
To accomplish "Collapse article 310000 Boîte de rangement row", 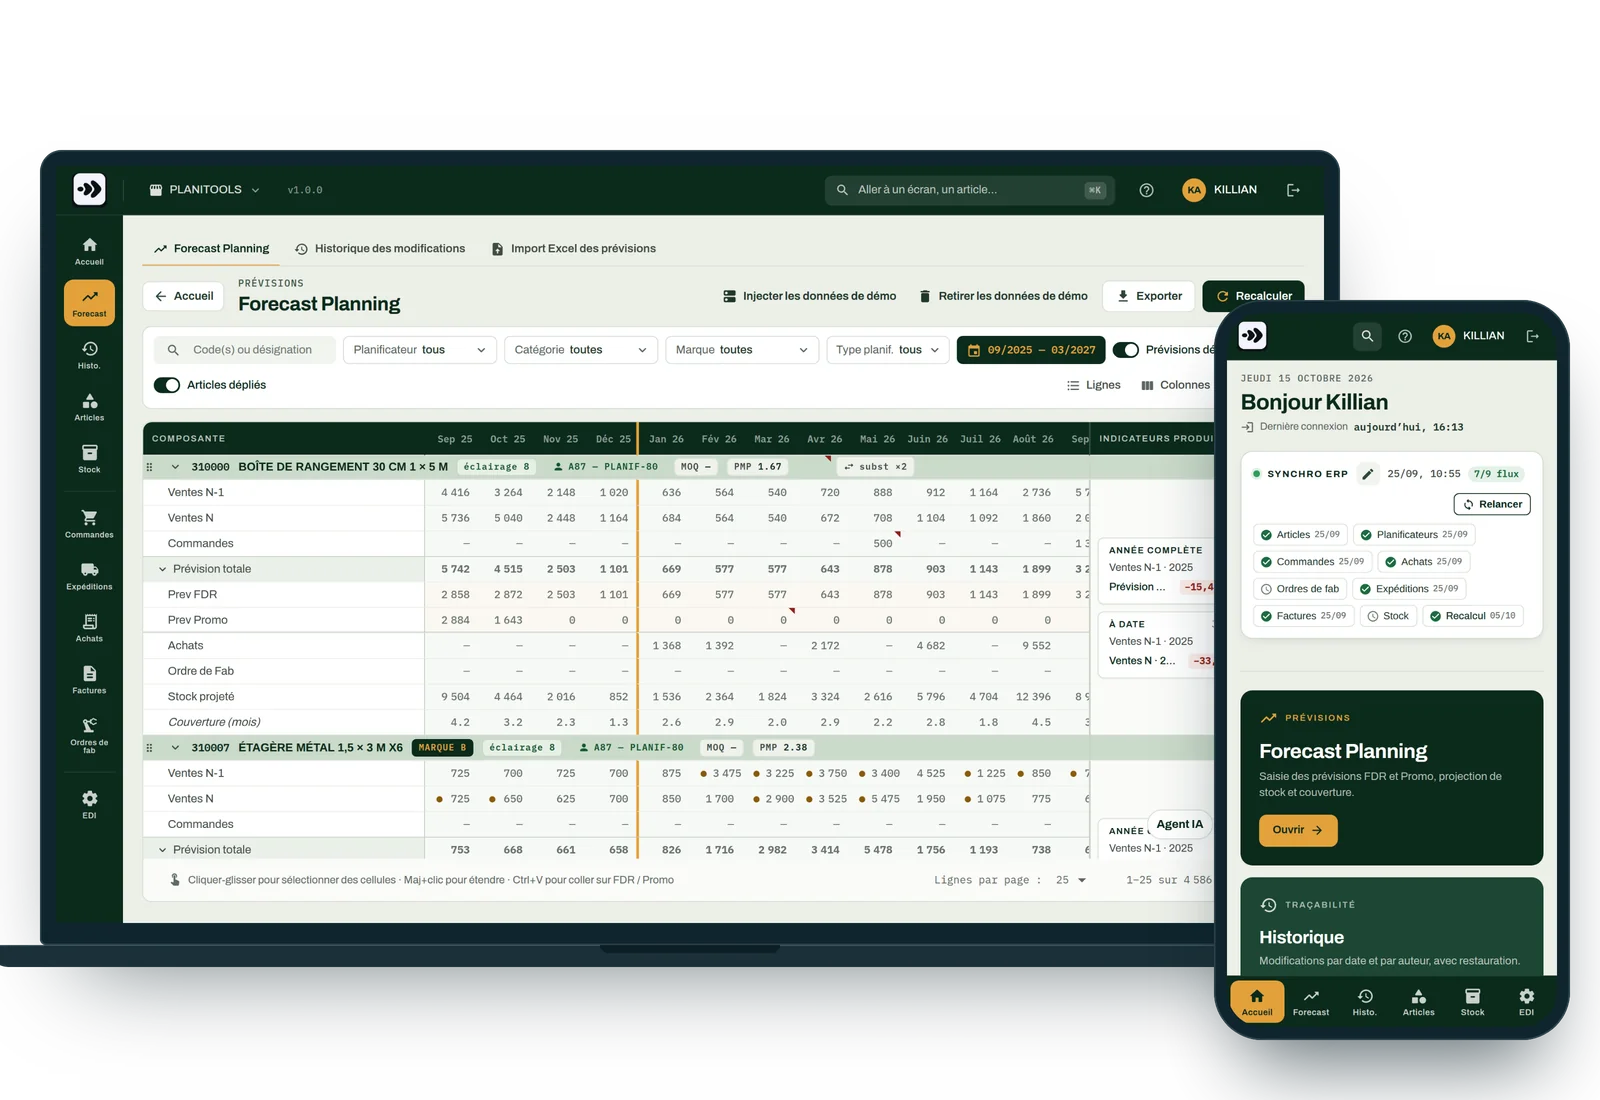I will 175,467.
